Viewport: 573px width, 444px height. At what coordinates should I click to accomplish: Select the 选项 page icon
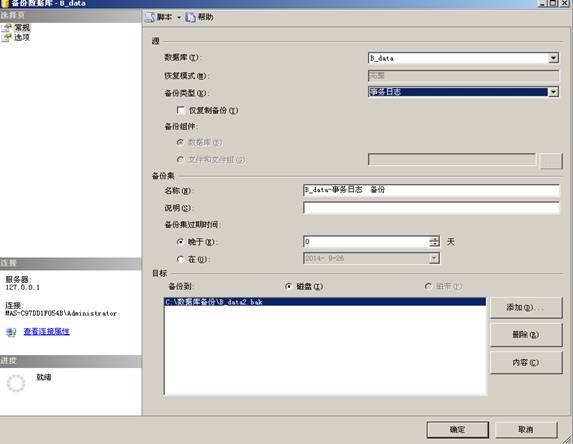(x=6, y=37)
